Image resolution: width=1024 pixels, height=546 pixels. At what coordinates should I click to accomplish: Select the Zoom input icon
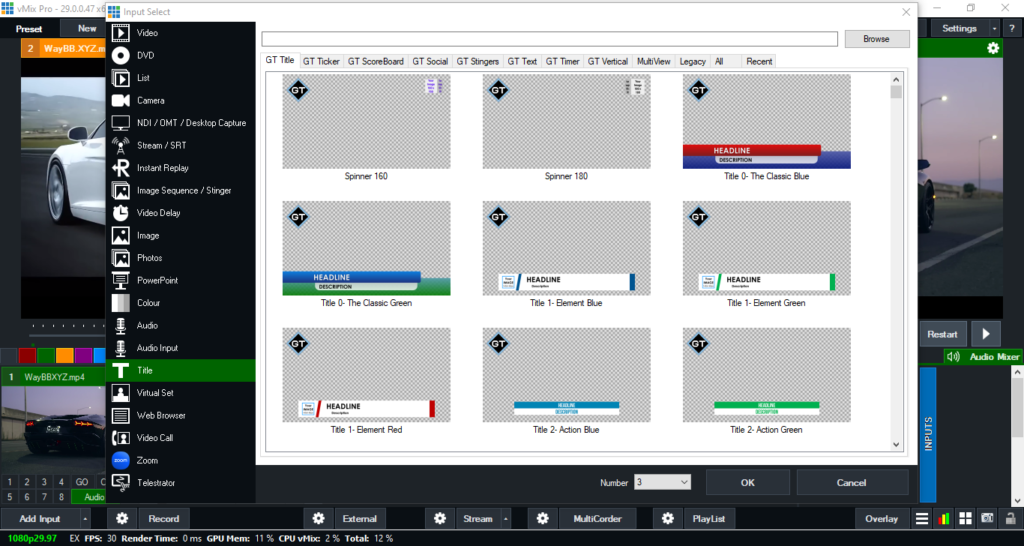pos(120,460)
